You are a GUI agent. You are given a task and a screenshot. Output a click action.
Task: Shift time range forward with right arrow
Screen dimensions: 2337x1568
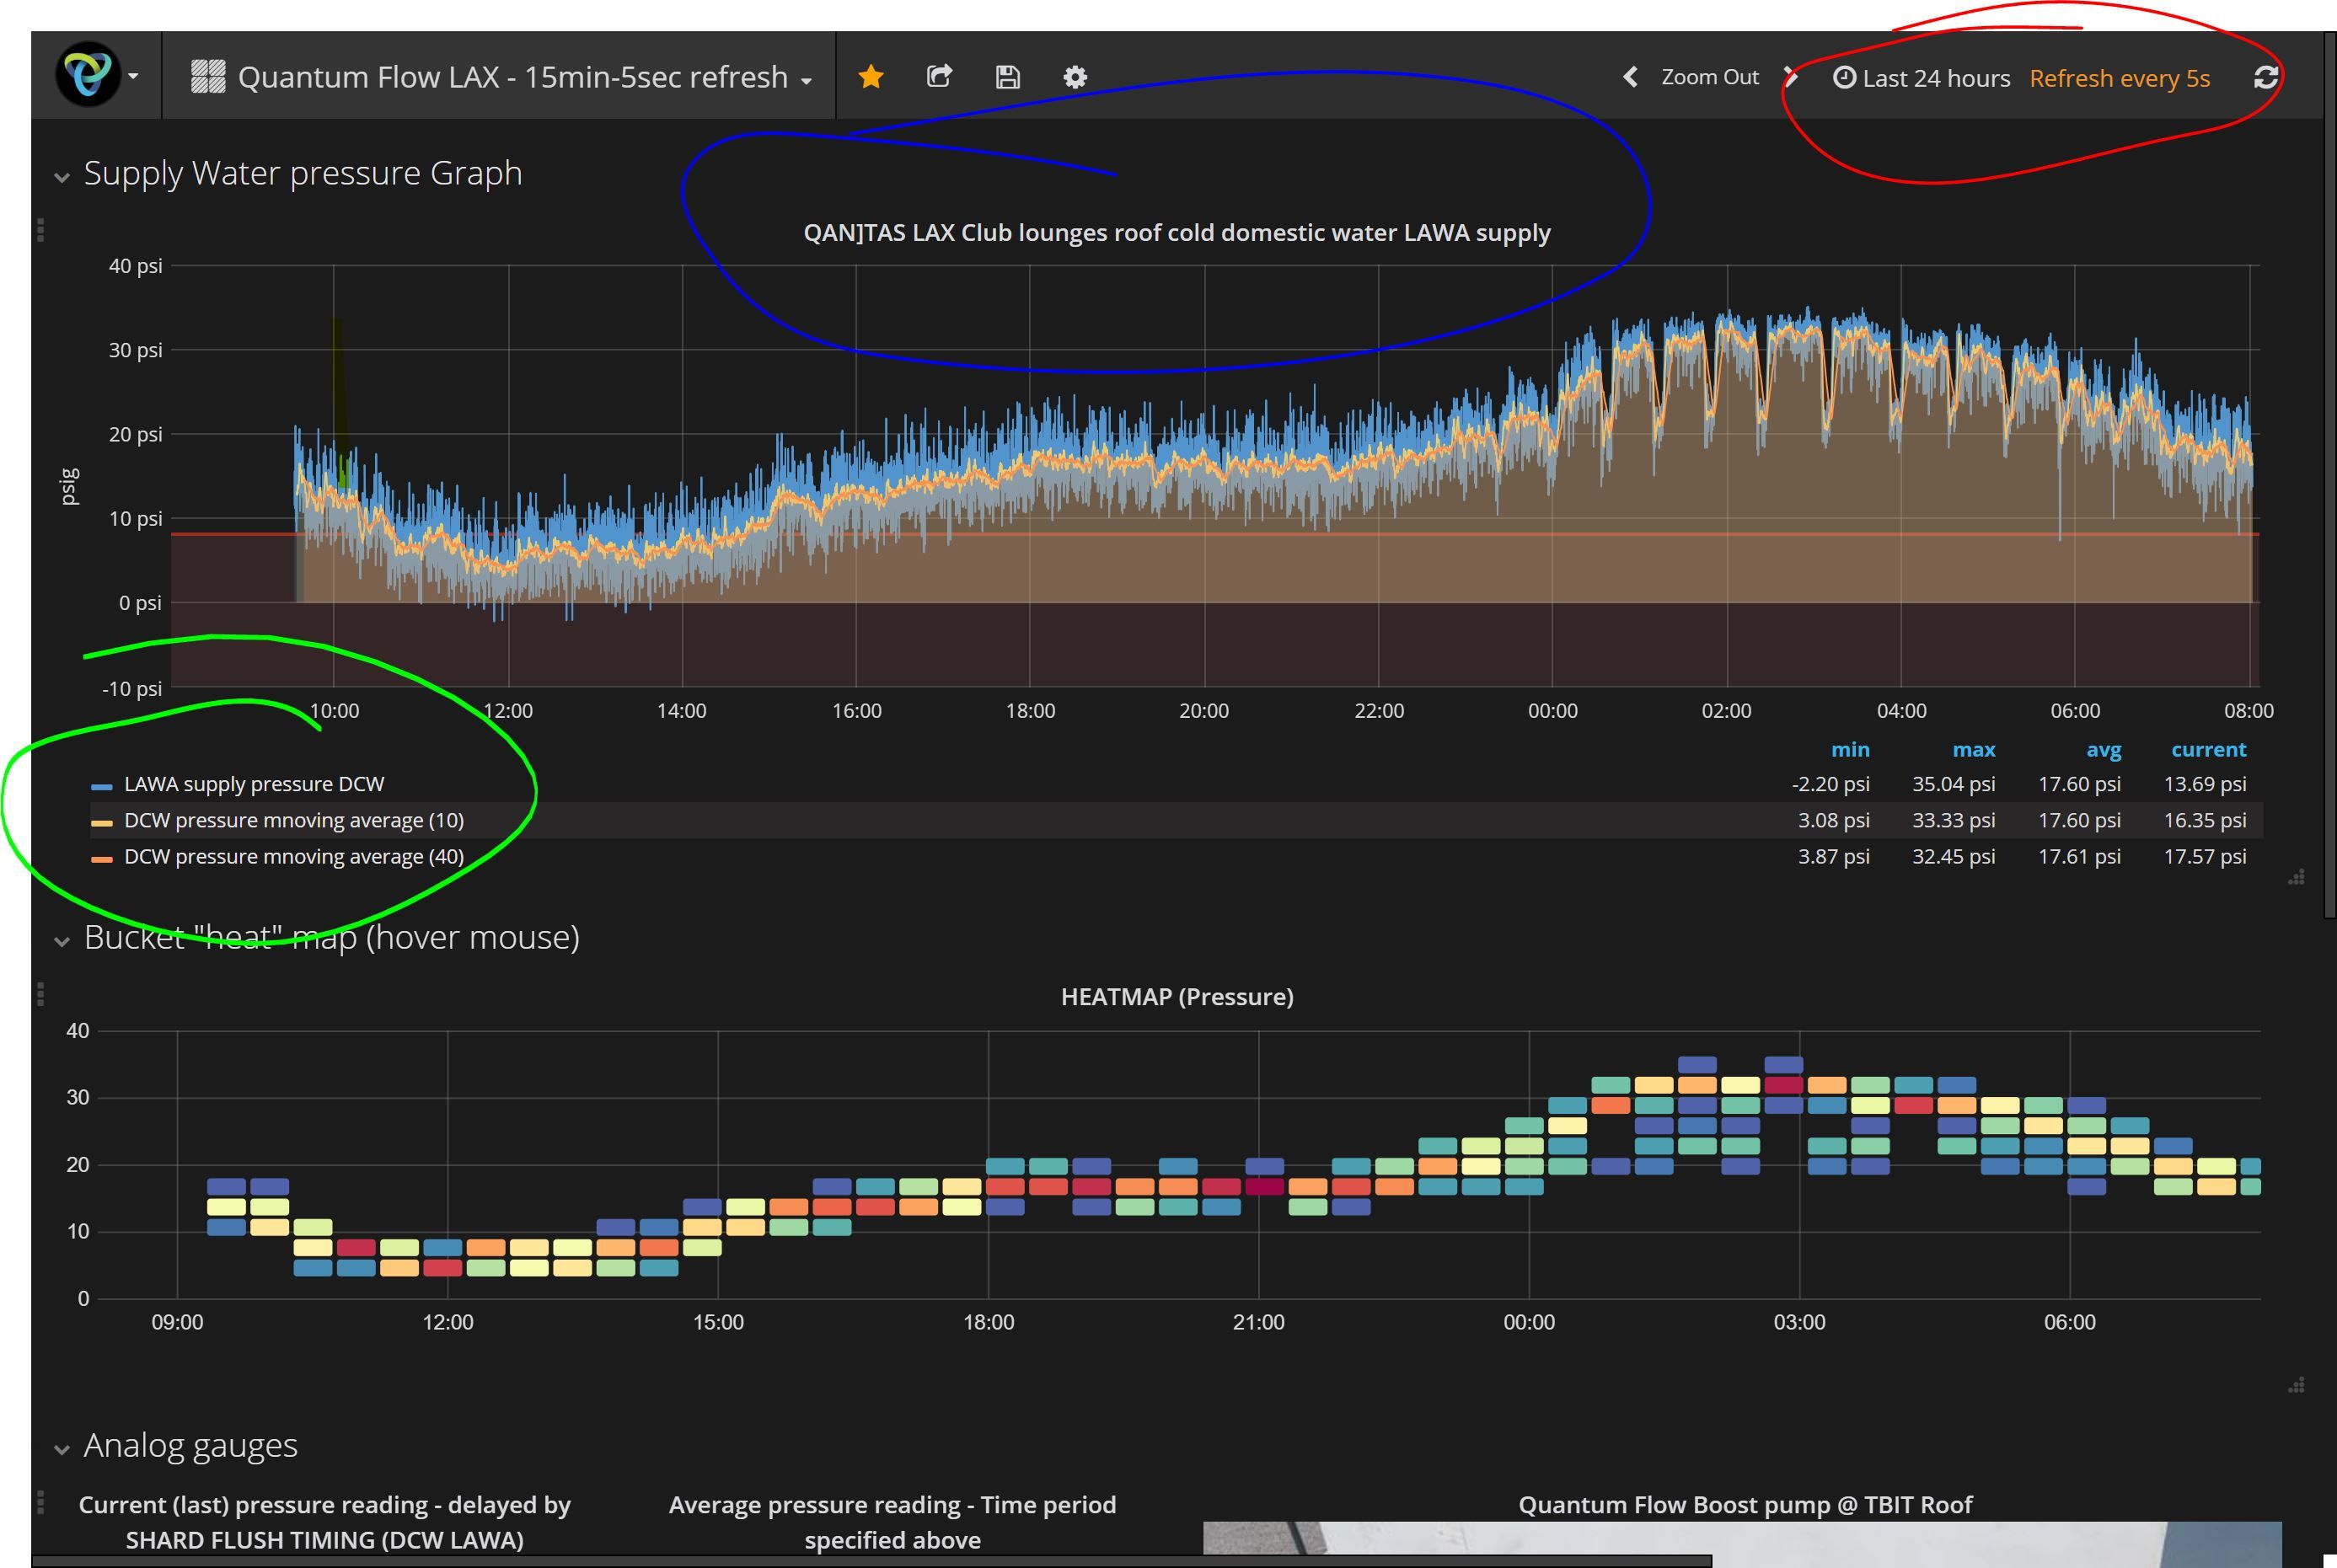1791,77
